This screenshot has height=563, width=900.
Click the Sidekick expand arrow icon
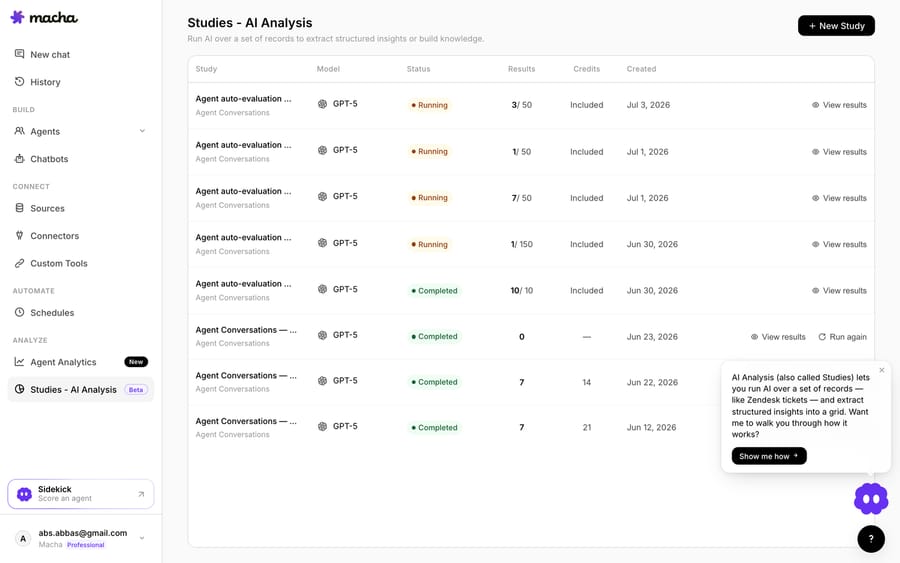[141, 494]
